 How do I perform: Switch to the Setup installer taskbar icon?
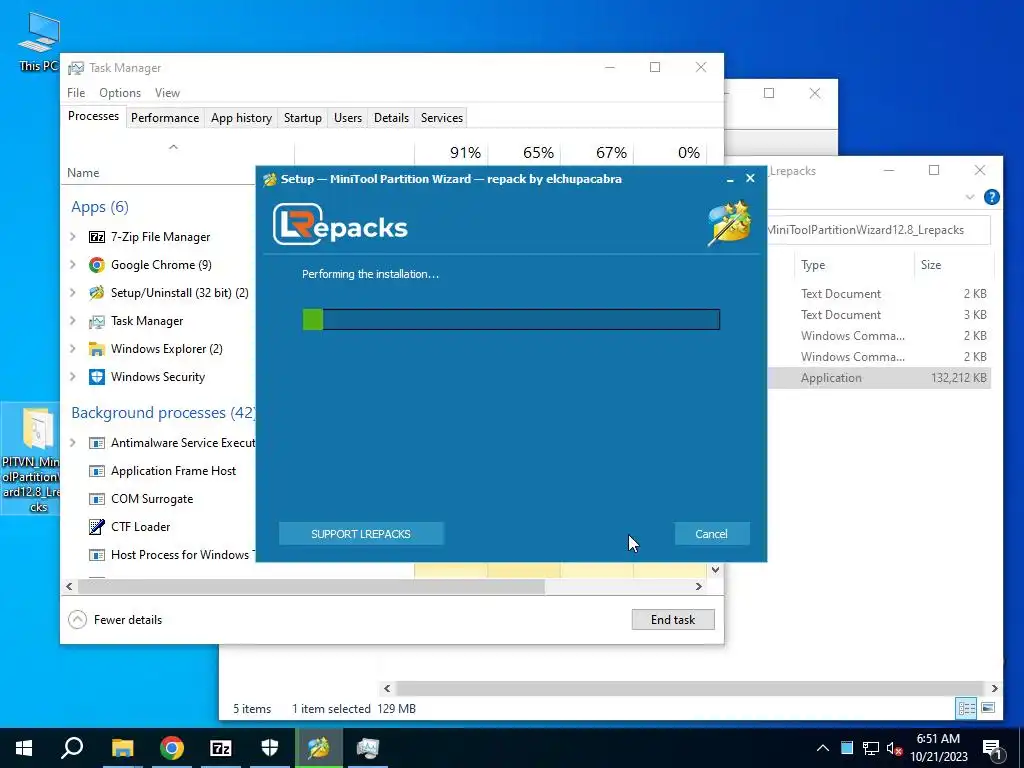pyautogui.click(x=319, y=748)
